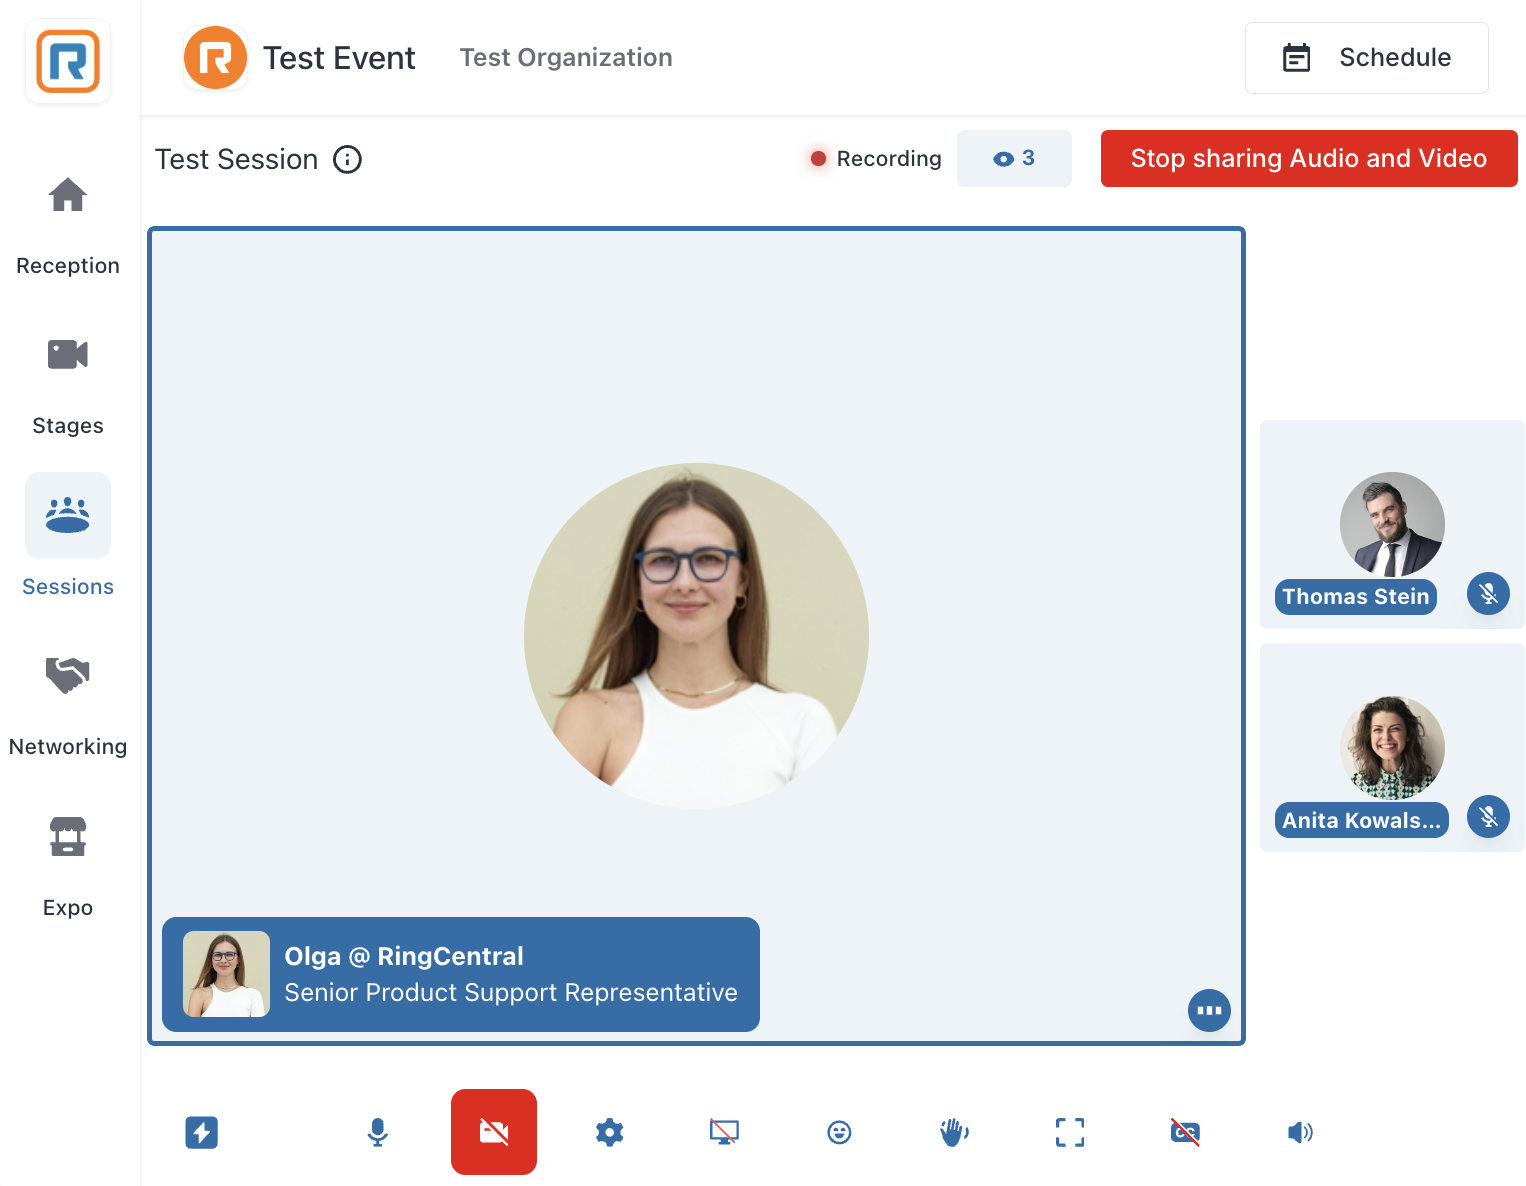Image resolution: width=1526 pixels, height=1186 pixels.
Task: Show Test Session info icon
Action: [347, 159]
